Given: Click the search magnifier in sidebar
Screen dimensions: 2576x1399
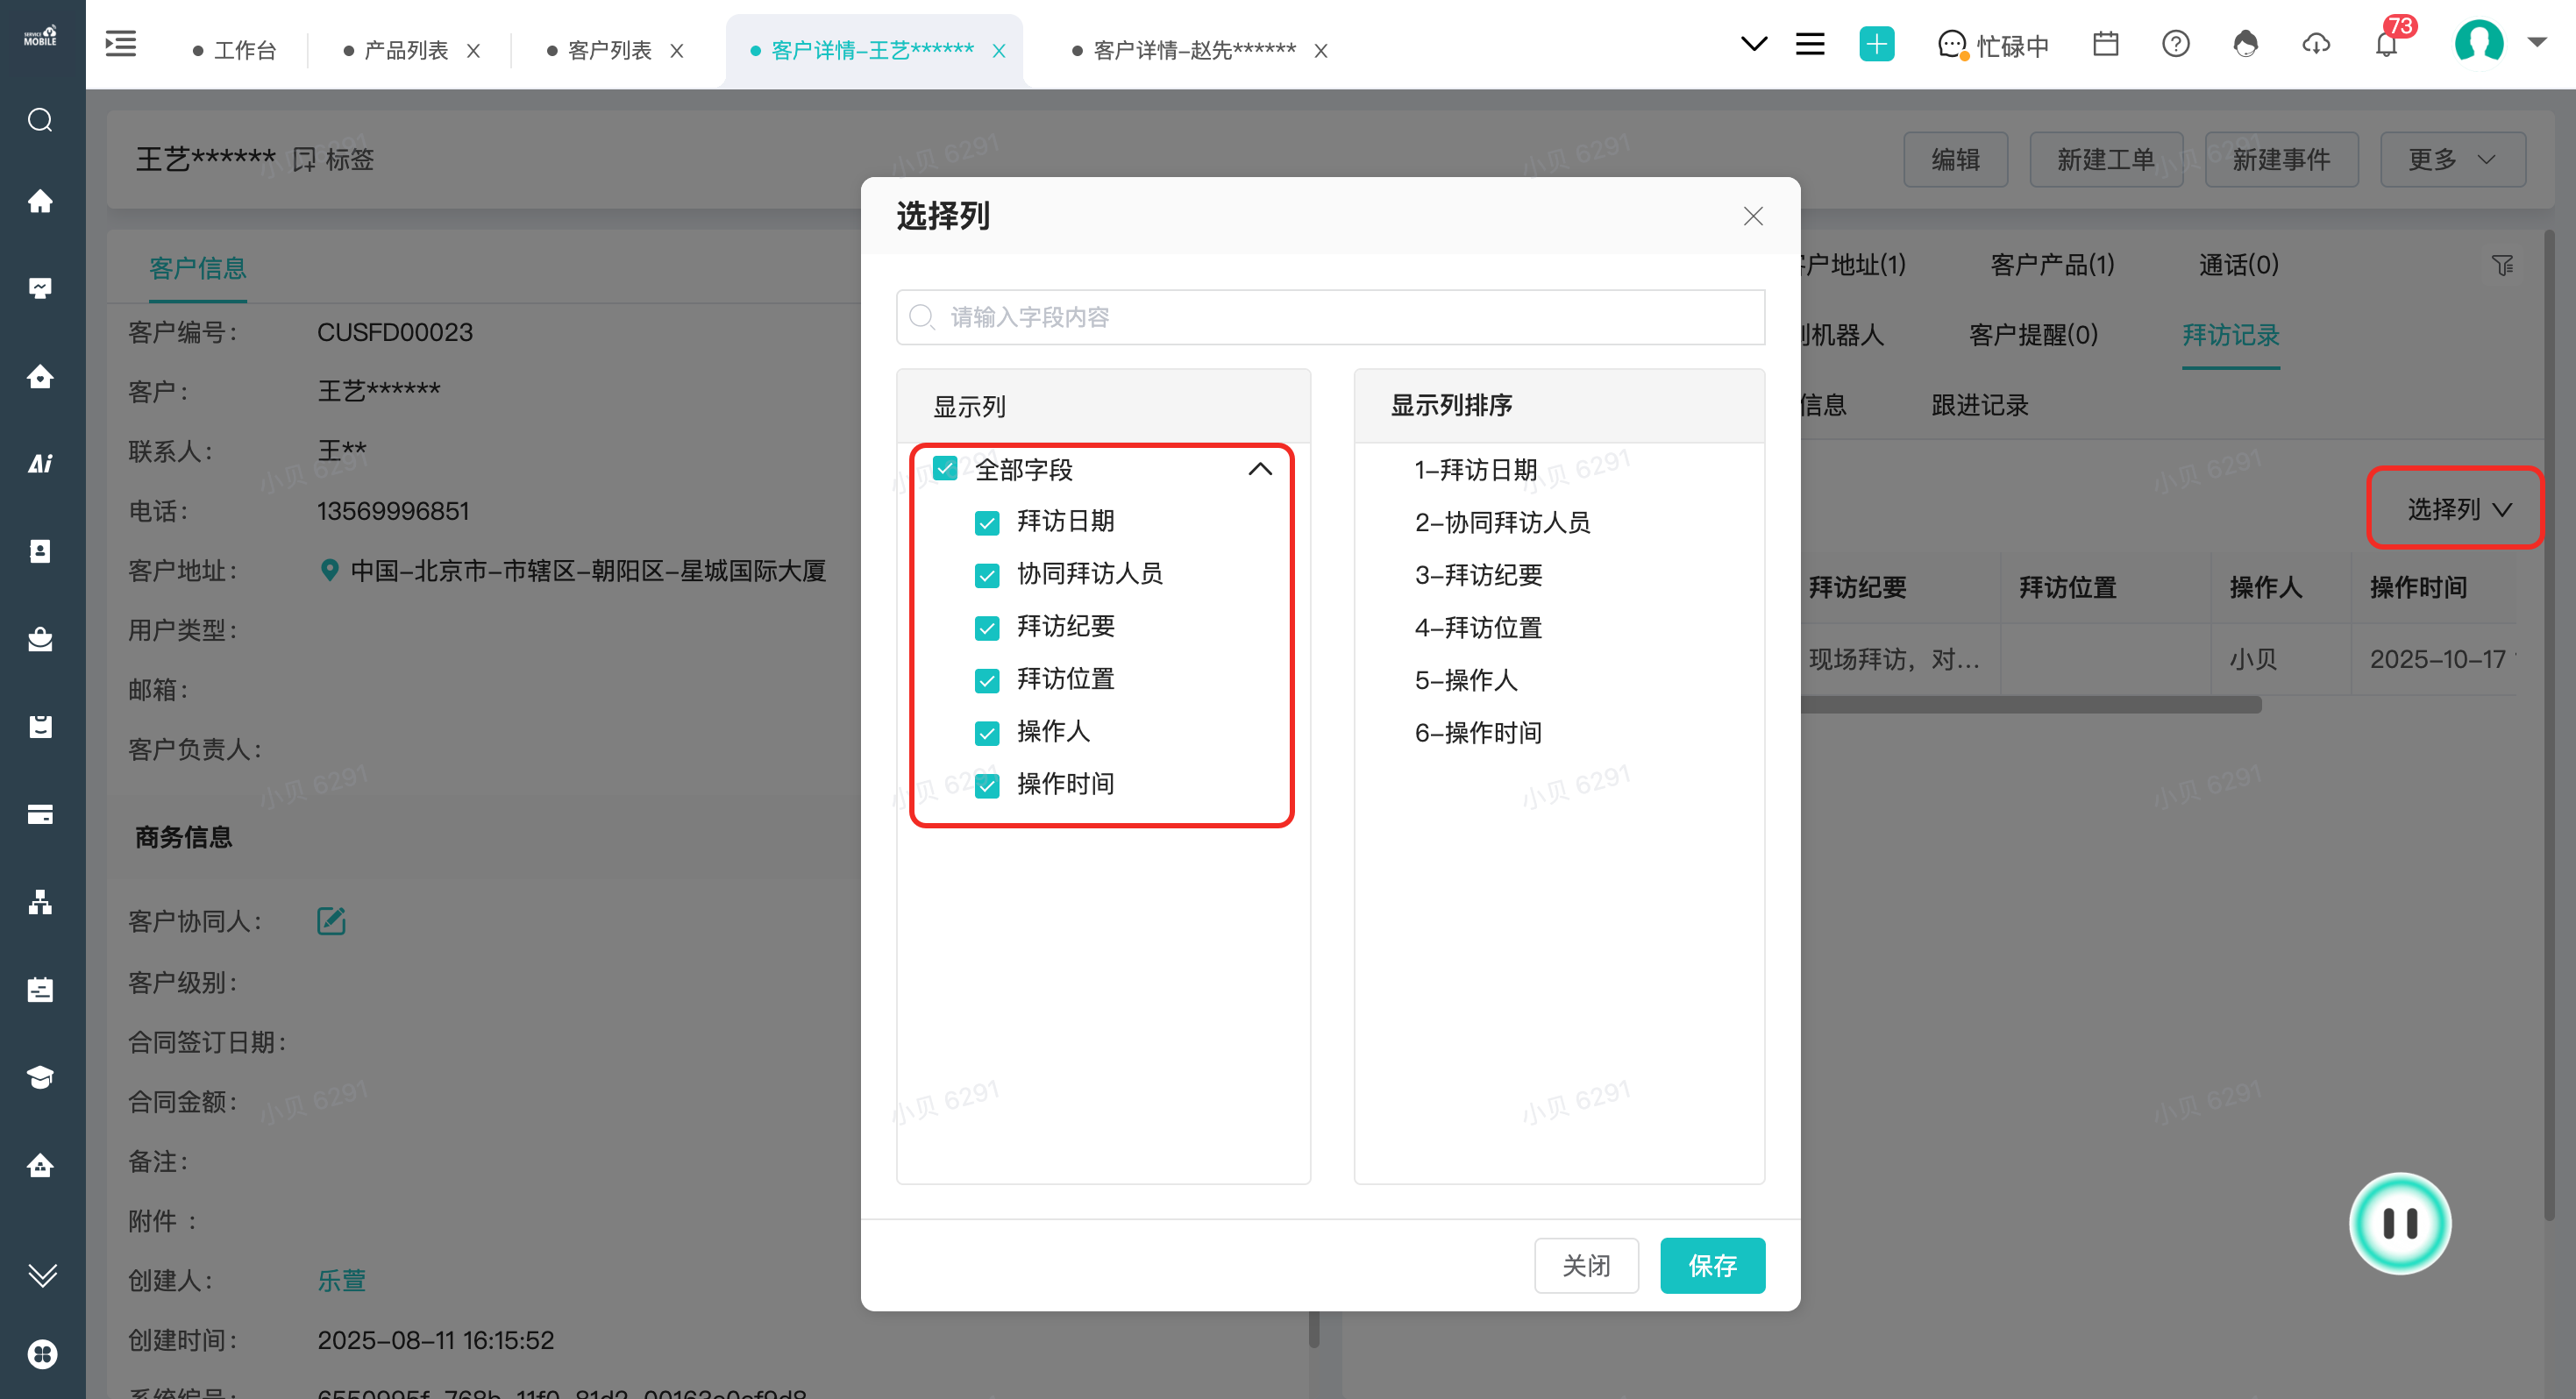Looking at the screenshot, I should pos(40,120).
